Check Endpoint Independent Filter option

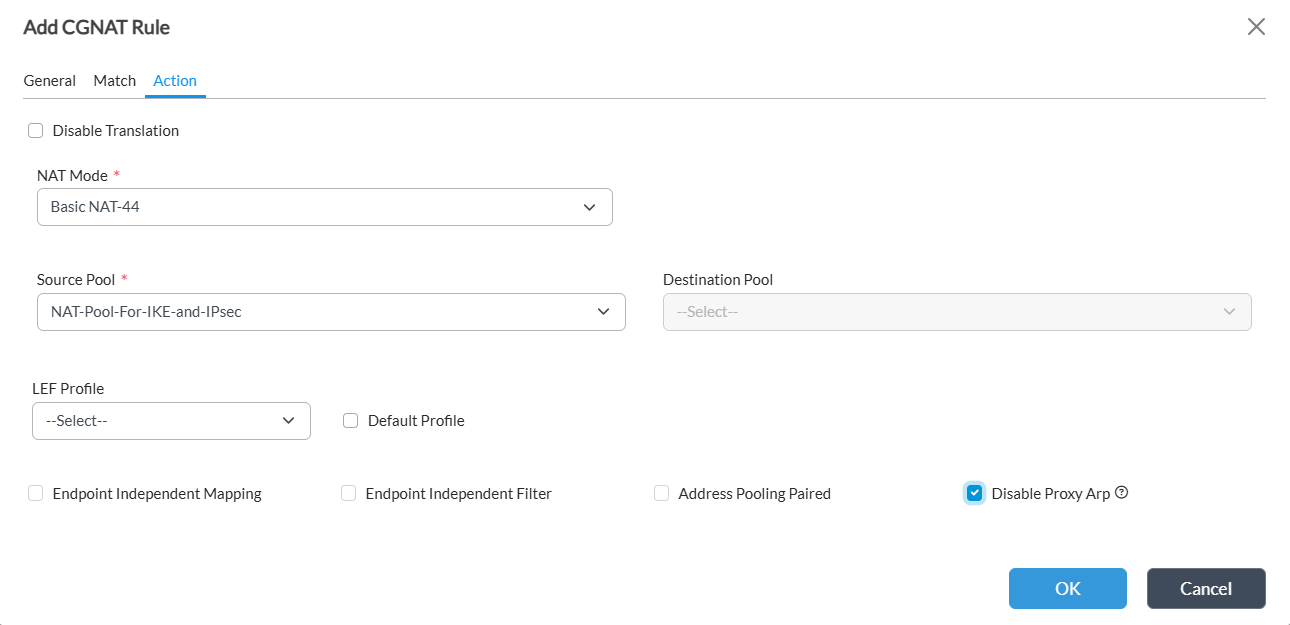(x=349, y=493)
